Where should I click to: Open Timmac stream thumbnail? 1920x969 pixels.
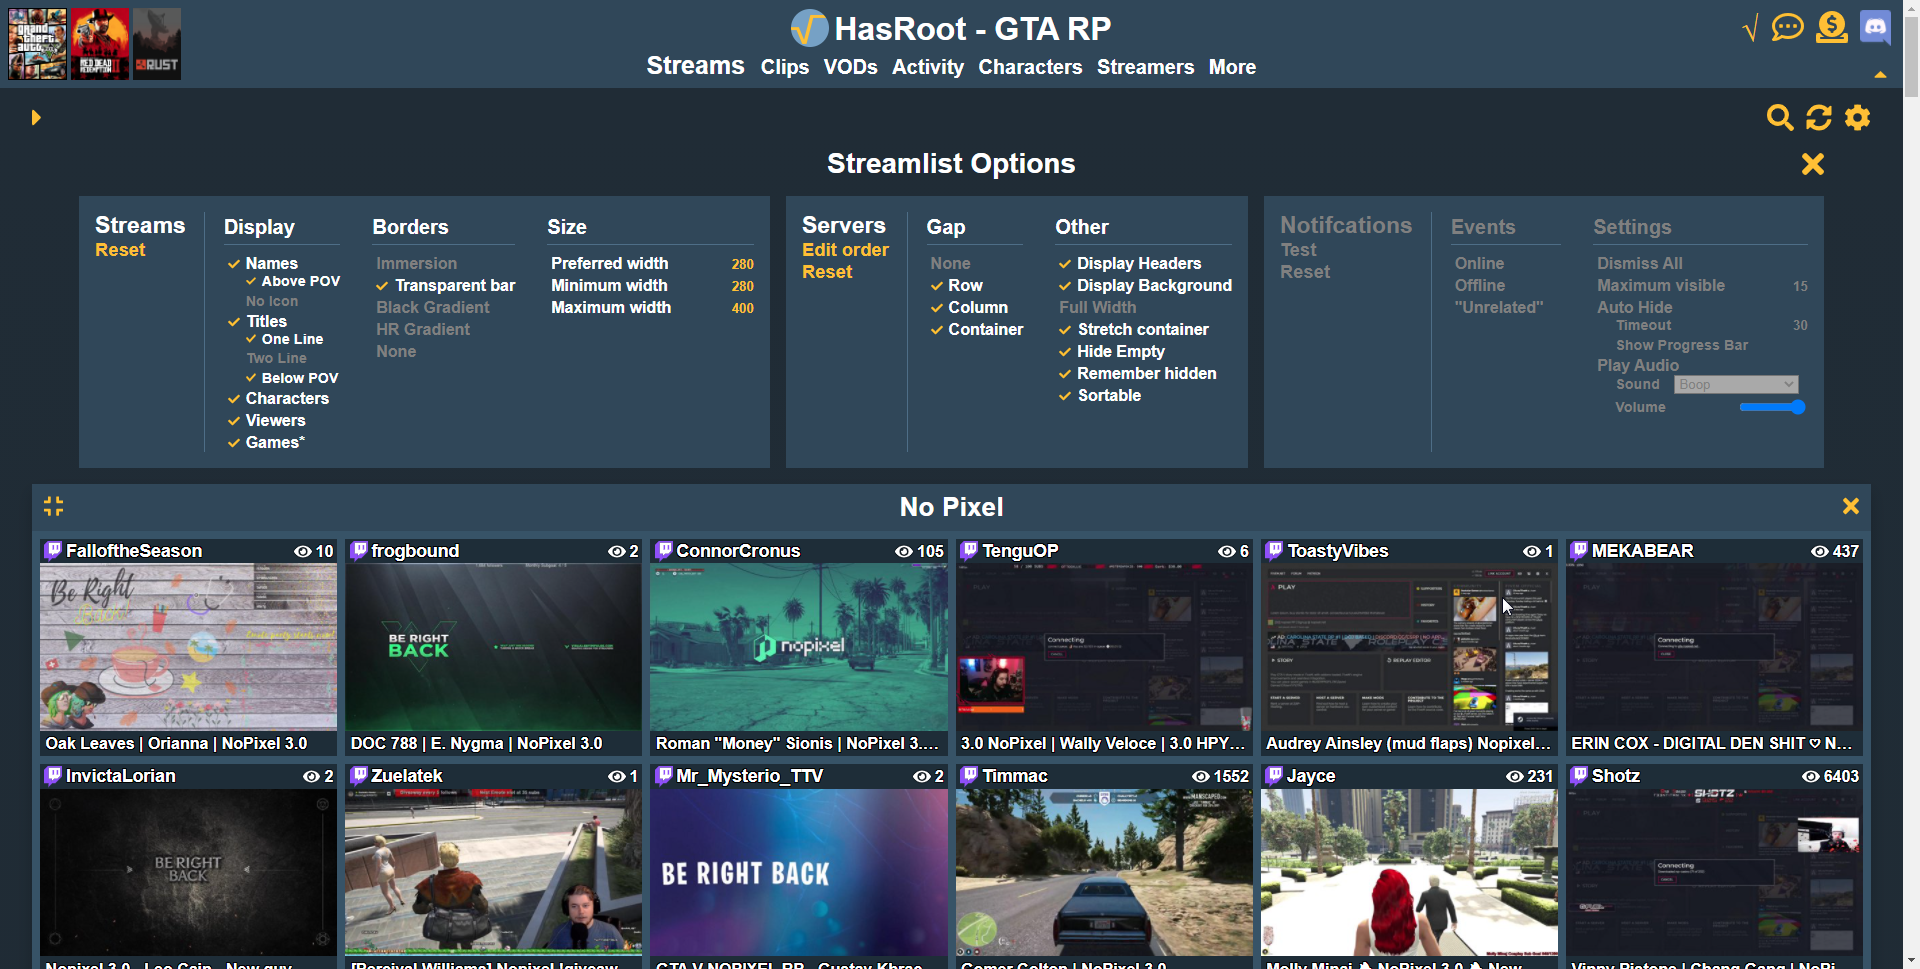click(x=1104, y=872)
